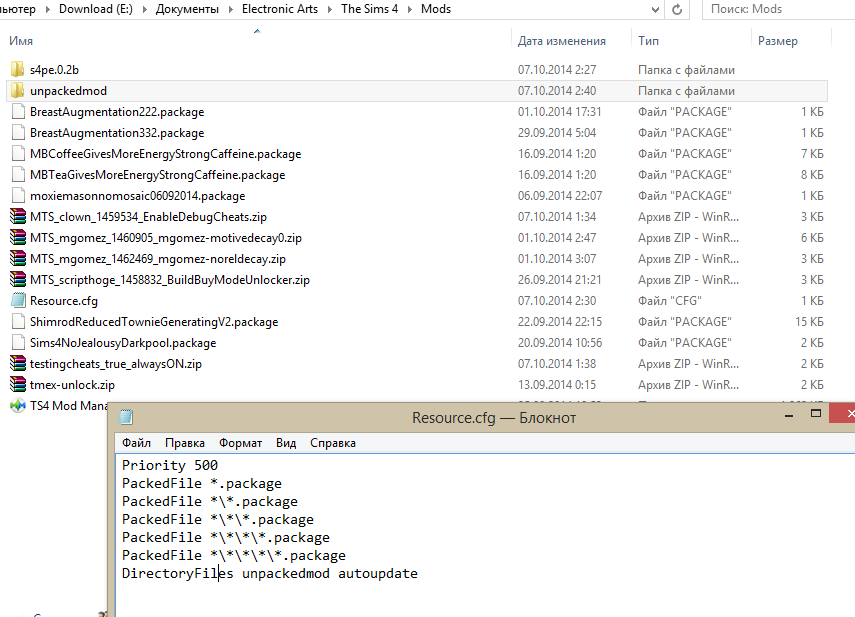Select the unpackedmod folder icon
Image resolution: width=855 pixels, height=617 pixels.
pos(17,90)
